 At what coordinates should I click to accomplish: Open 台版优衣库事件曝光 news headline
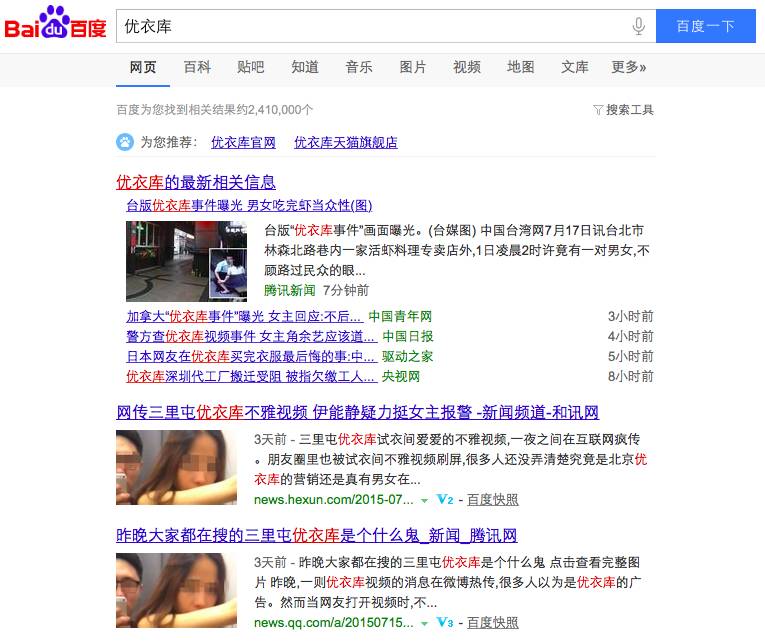tap(249, 205)
